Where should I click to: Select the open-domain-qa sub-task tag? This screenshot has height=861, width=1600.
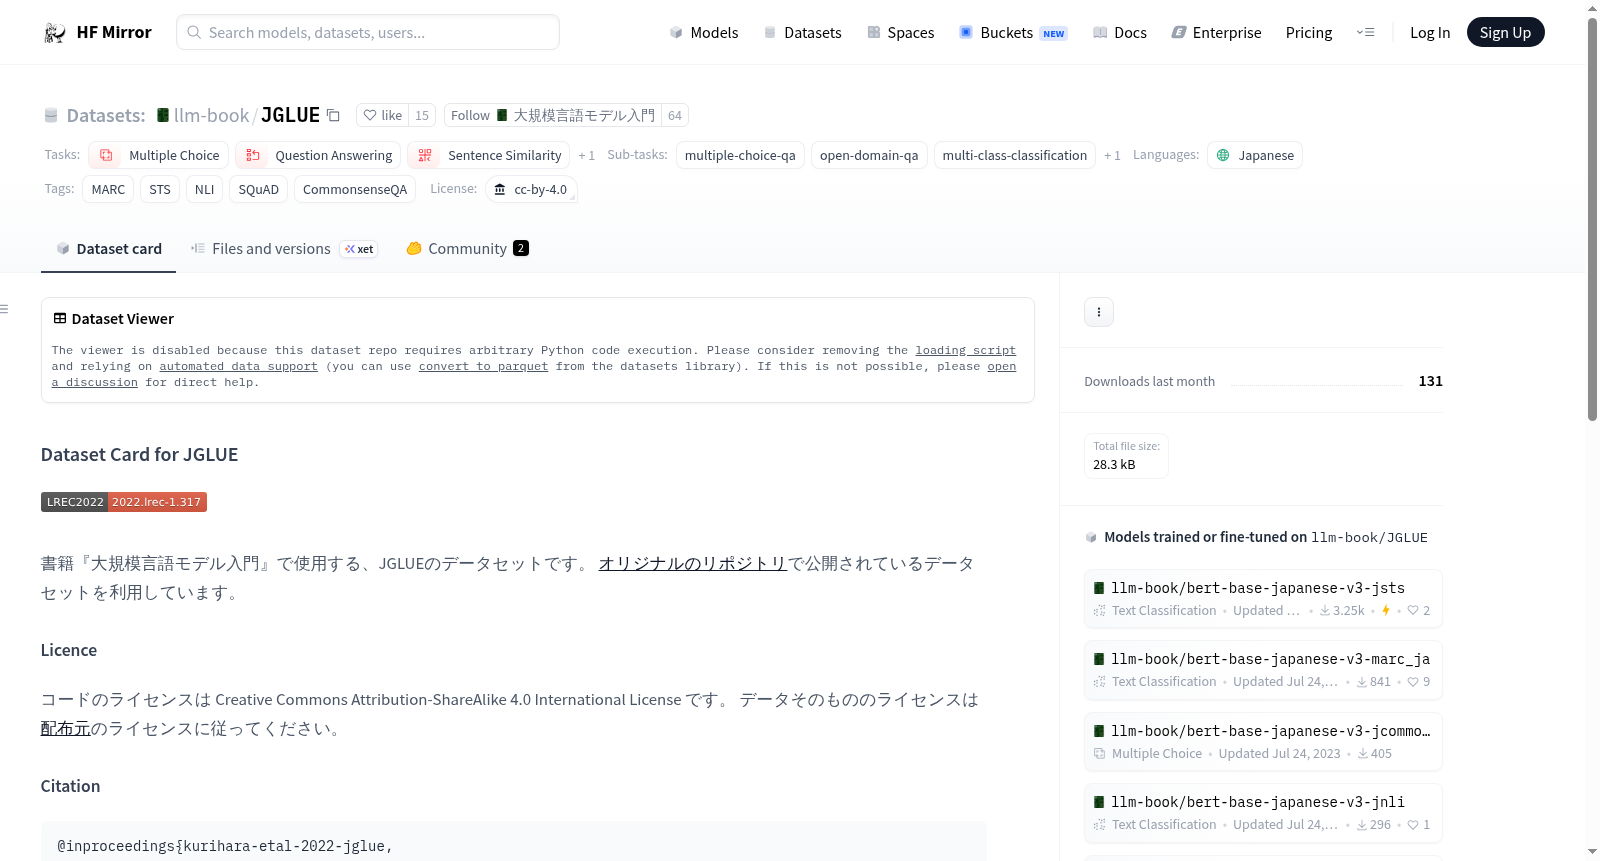[869, 156]
